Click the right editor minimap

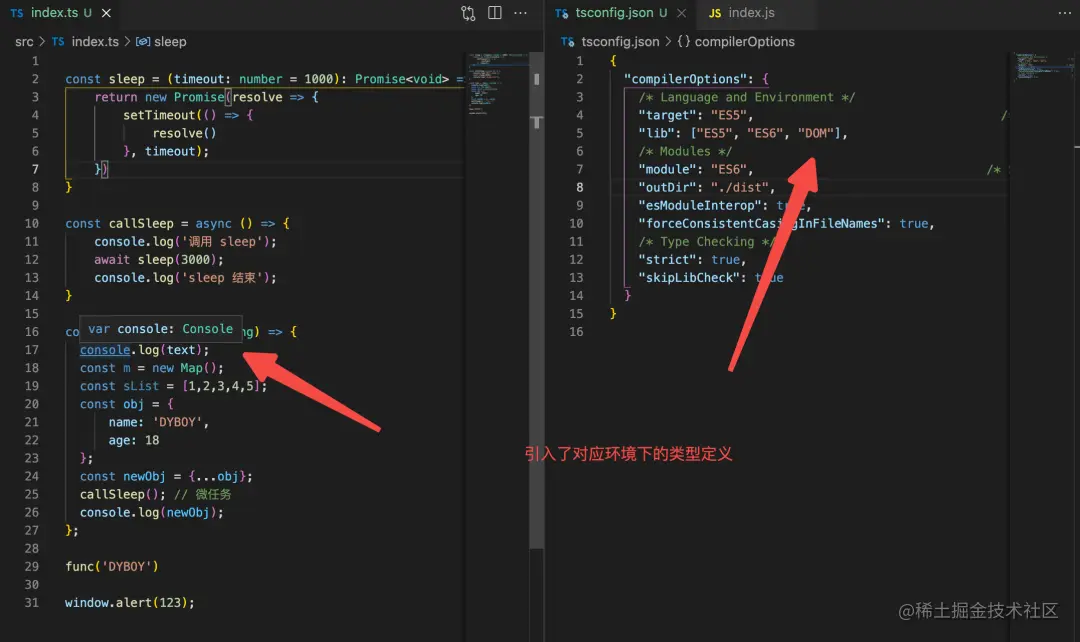(1044, 66)
